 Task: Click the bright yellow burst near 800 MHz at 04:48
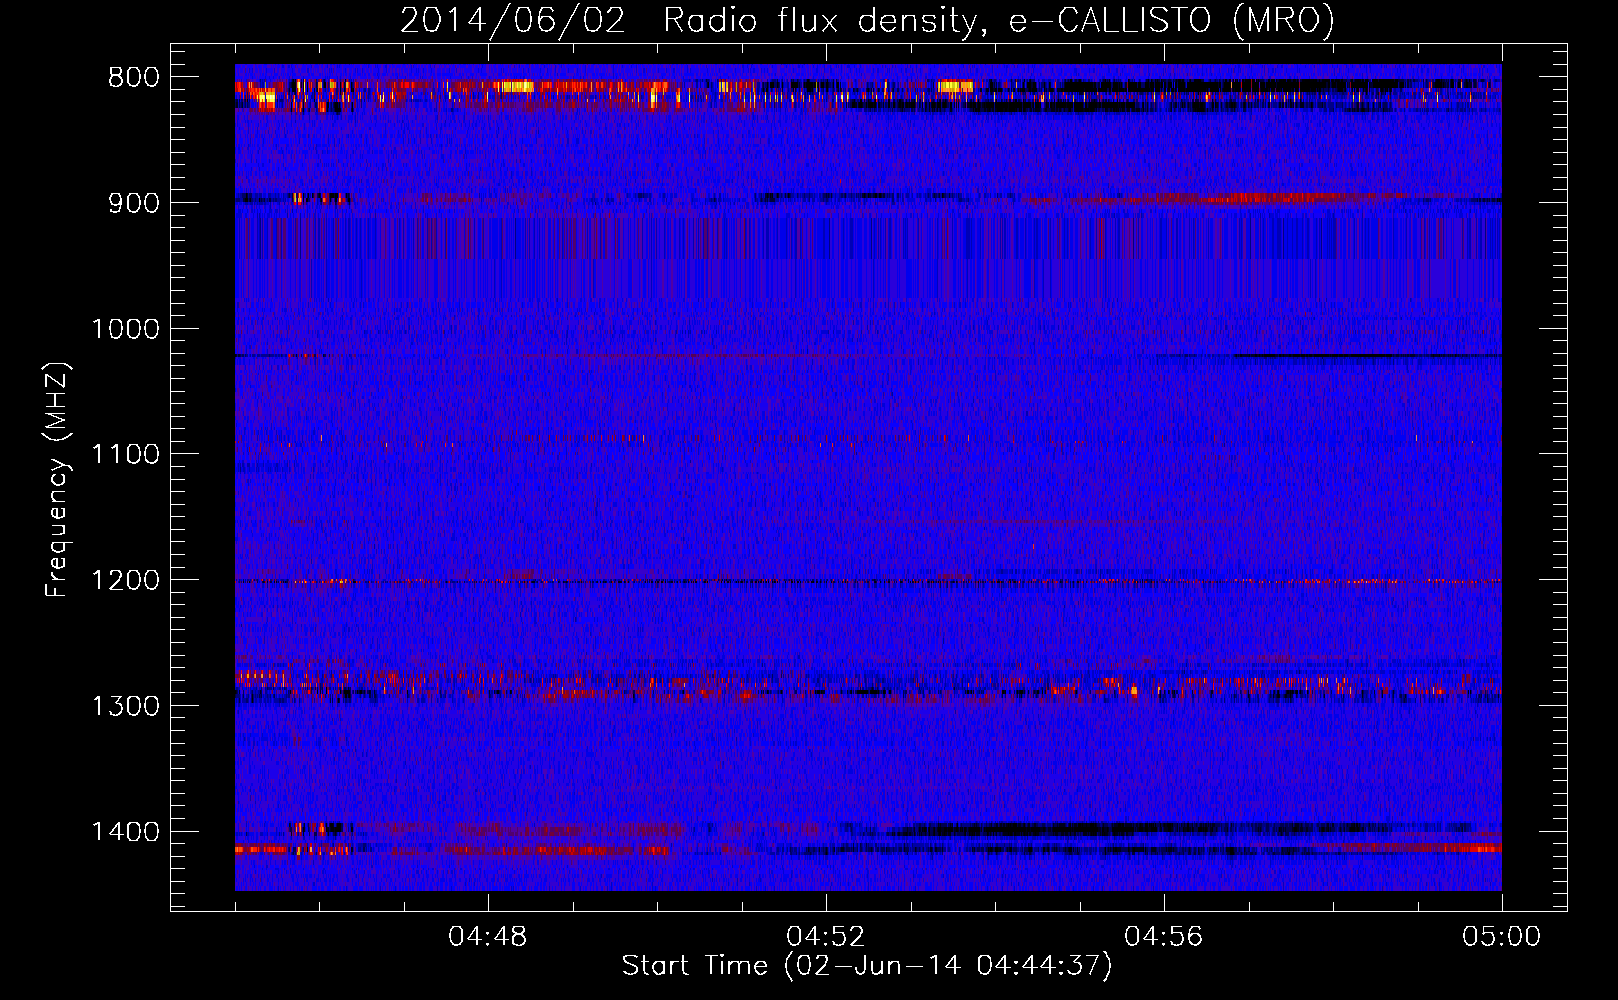[513, 87]
